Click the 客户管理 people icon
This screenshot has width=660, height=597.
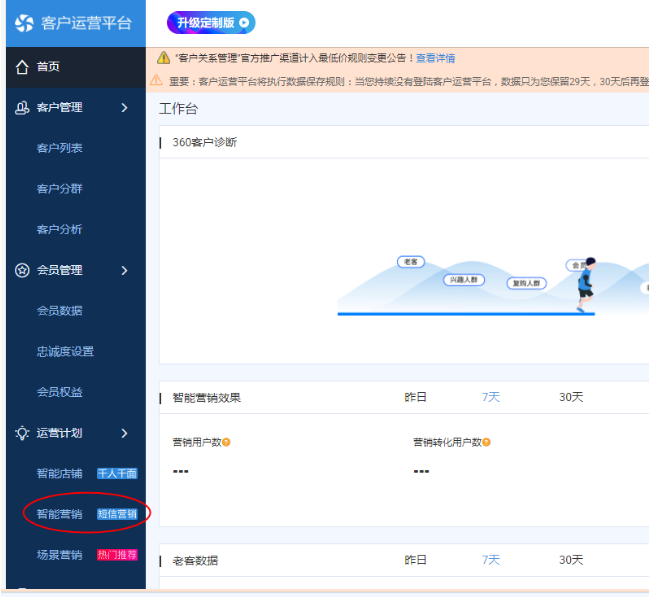22,108
